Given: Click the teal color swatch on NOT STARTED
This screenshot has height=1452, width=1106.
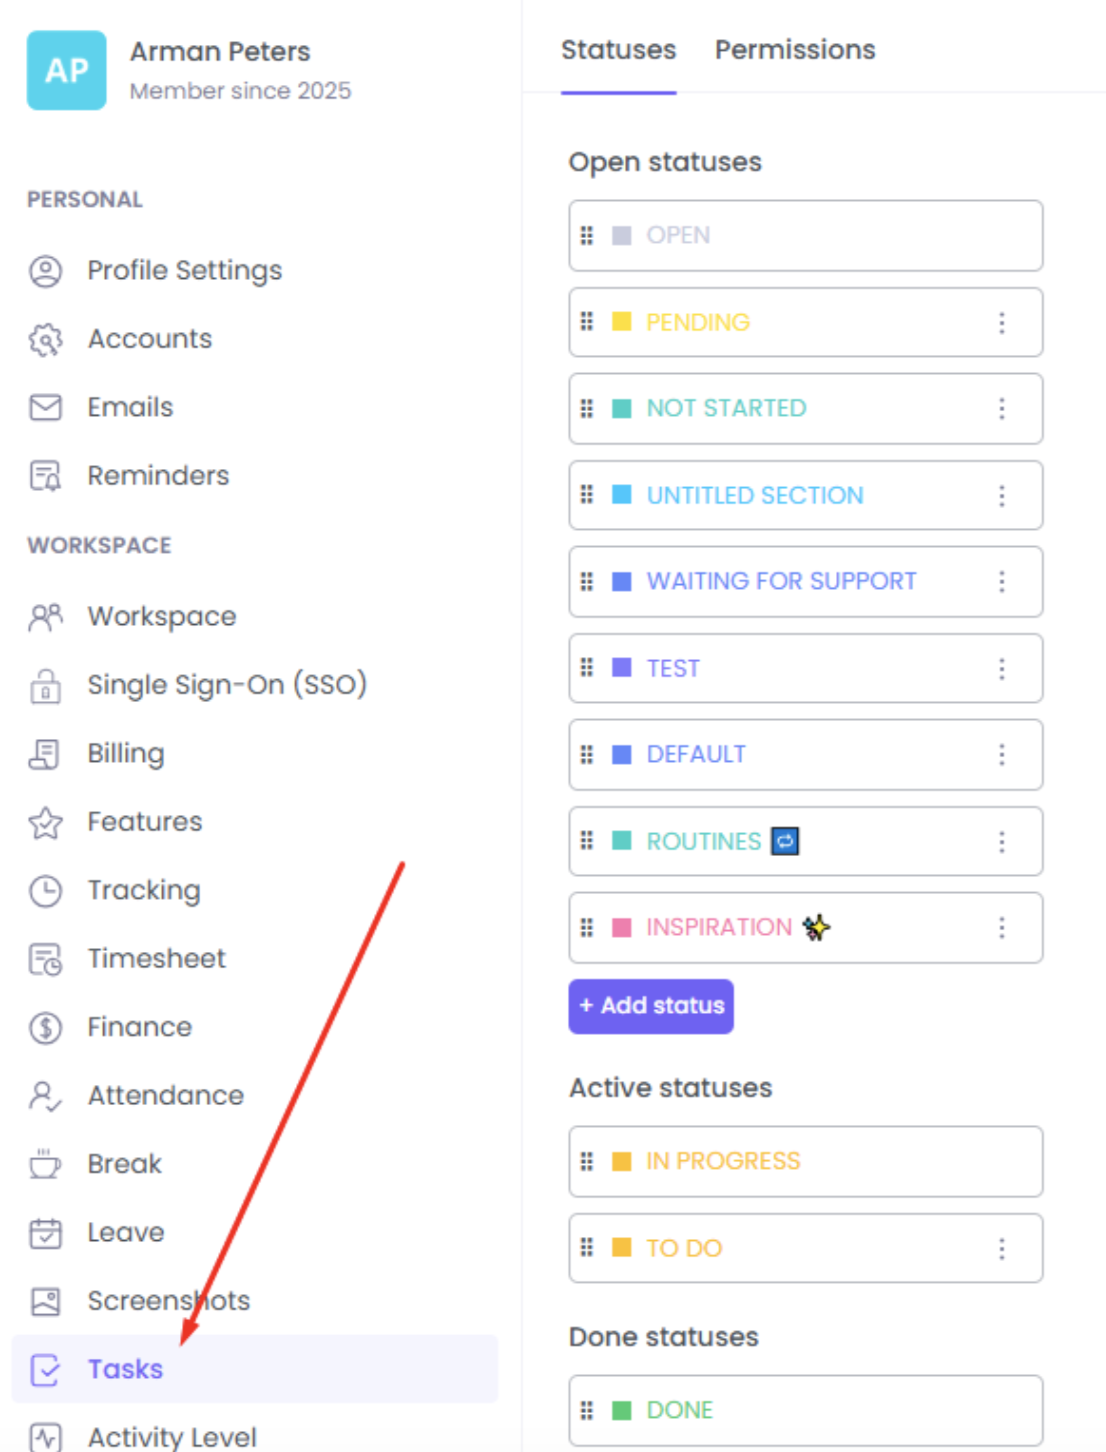Looking at the screenshot, I should [x=623, y=408].
